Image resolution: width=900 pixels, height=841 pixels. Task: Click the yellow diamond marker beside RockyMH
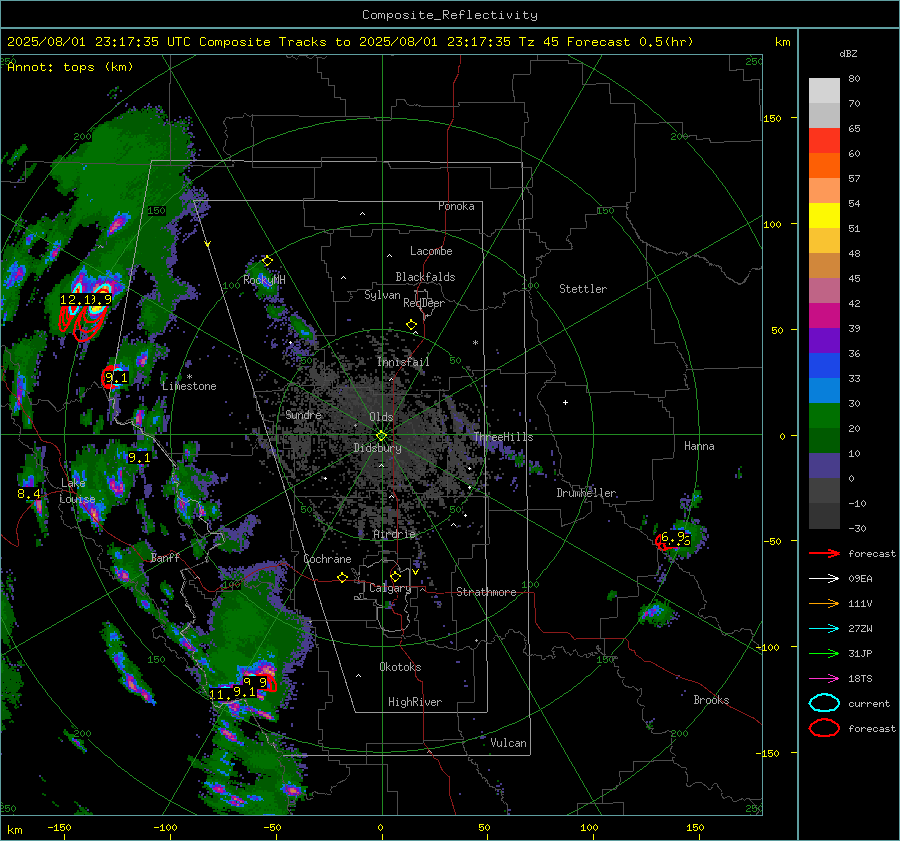point(267,261)
